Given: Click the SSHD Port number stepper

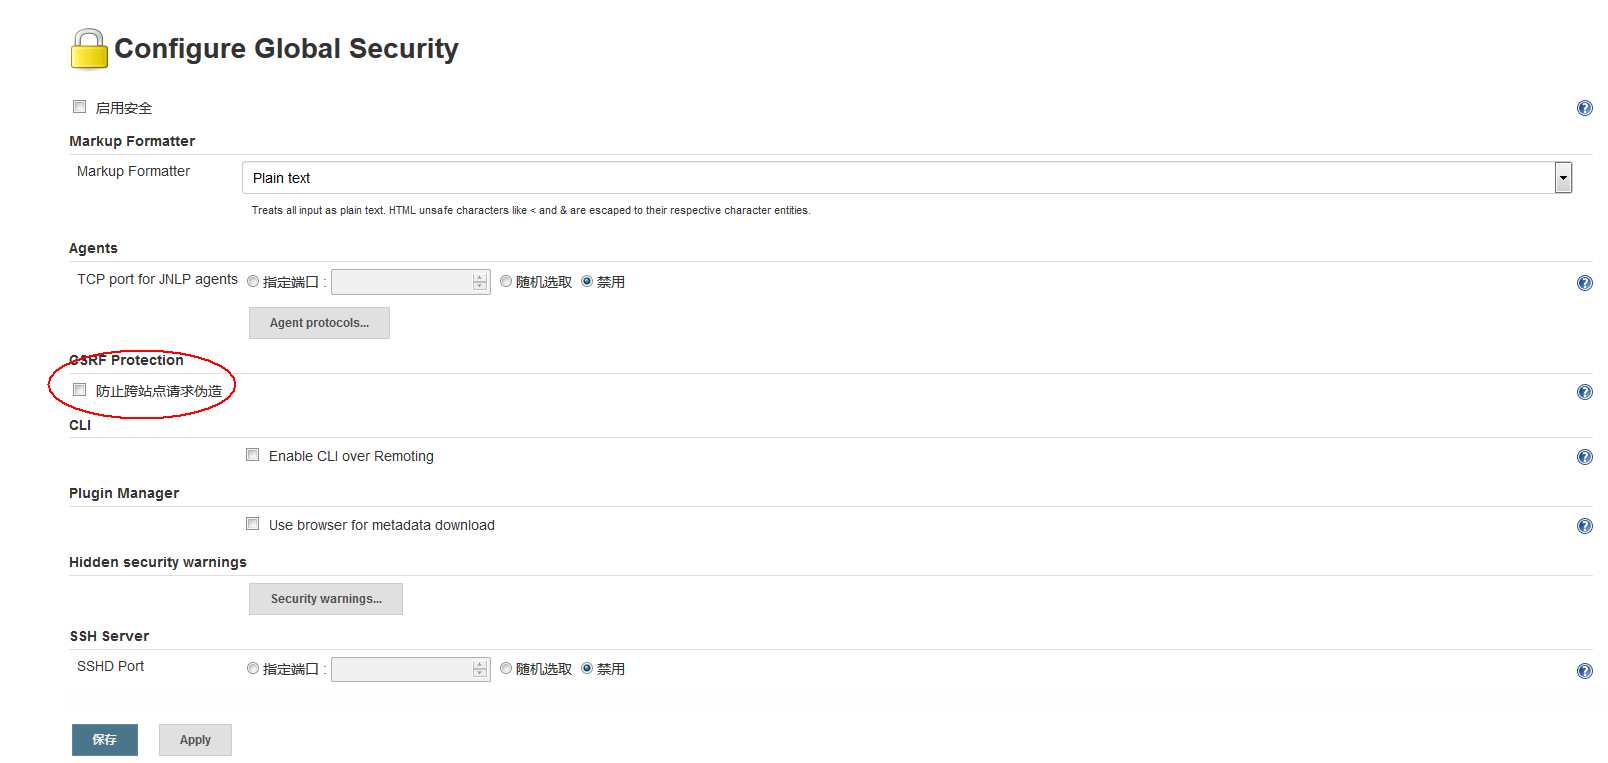Looking at the screenshot, I should point(480,669).
